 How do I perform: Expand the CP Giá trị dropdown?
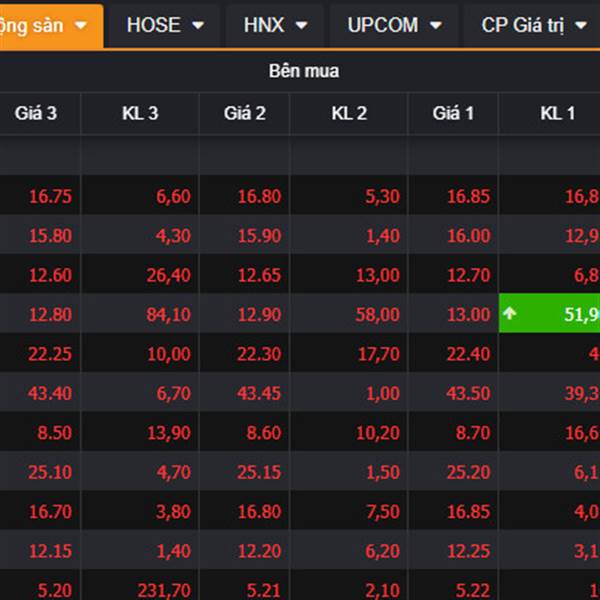pyautogui.click(x=533, y=25)
